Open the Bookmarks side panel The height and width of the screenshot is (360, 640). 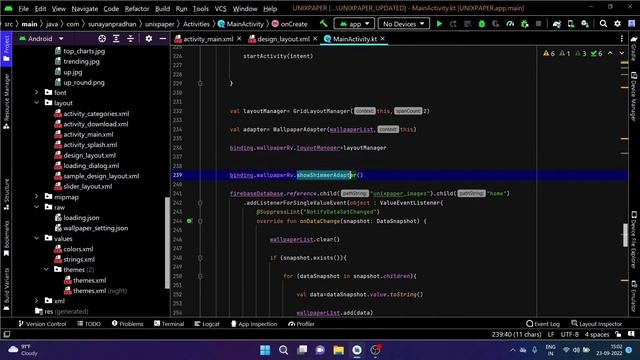pyautogui.click(x=6, y=238)
